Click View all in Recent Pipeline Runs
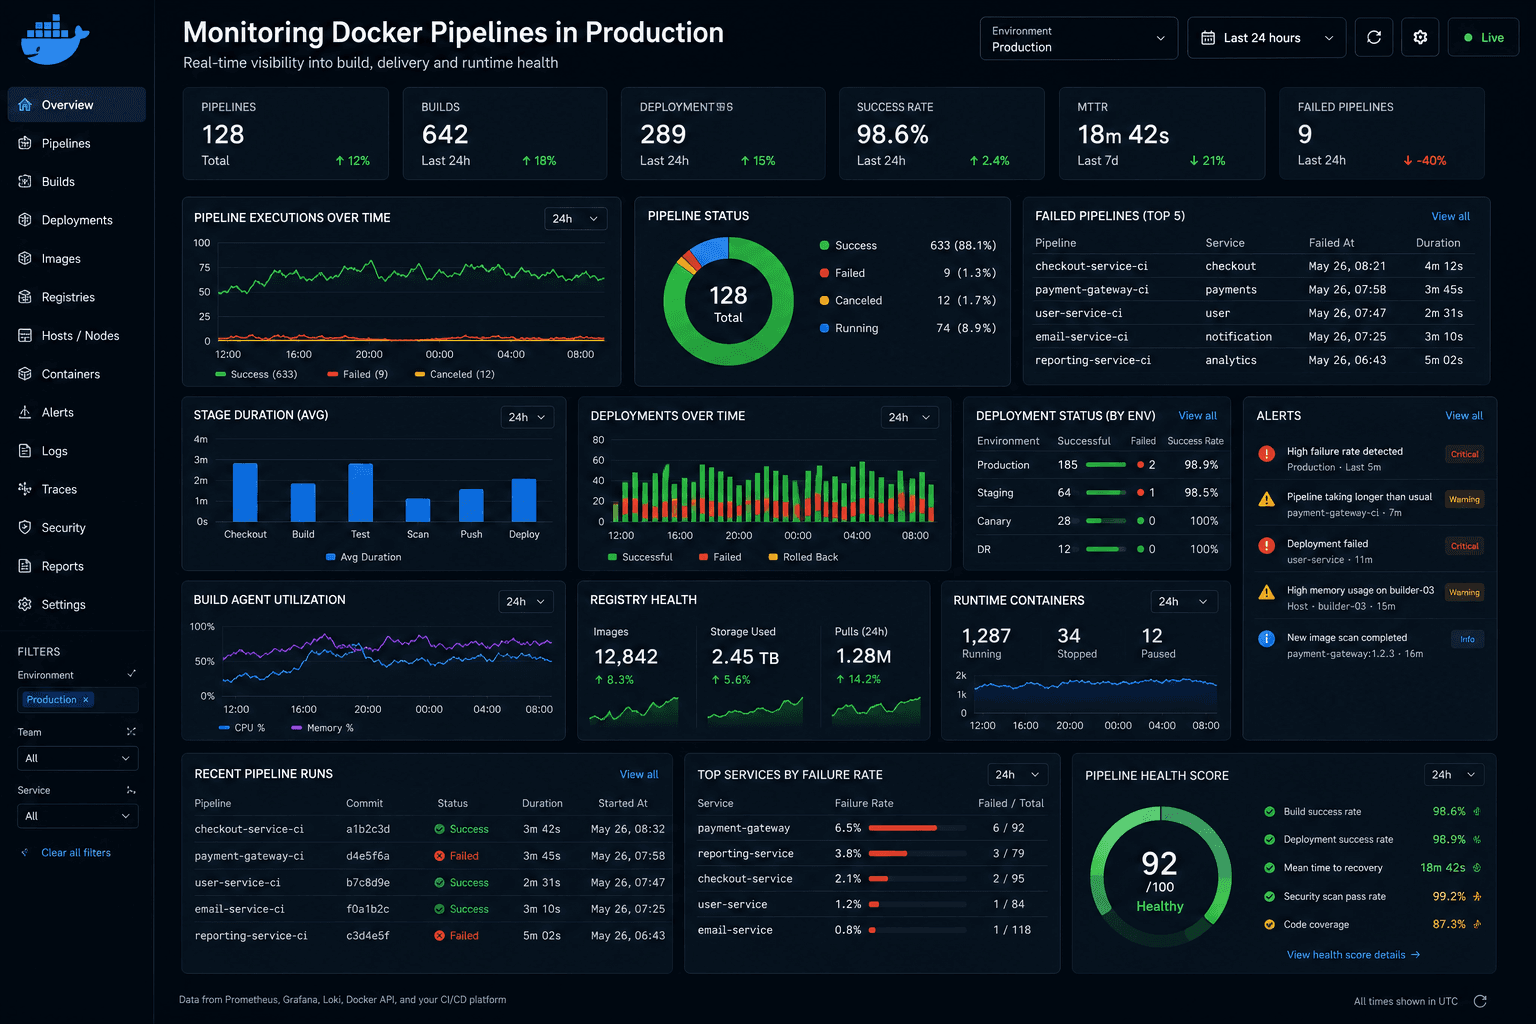1536x1024 pixels. [x=639, y=775]
